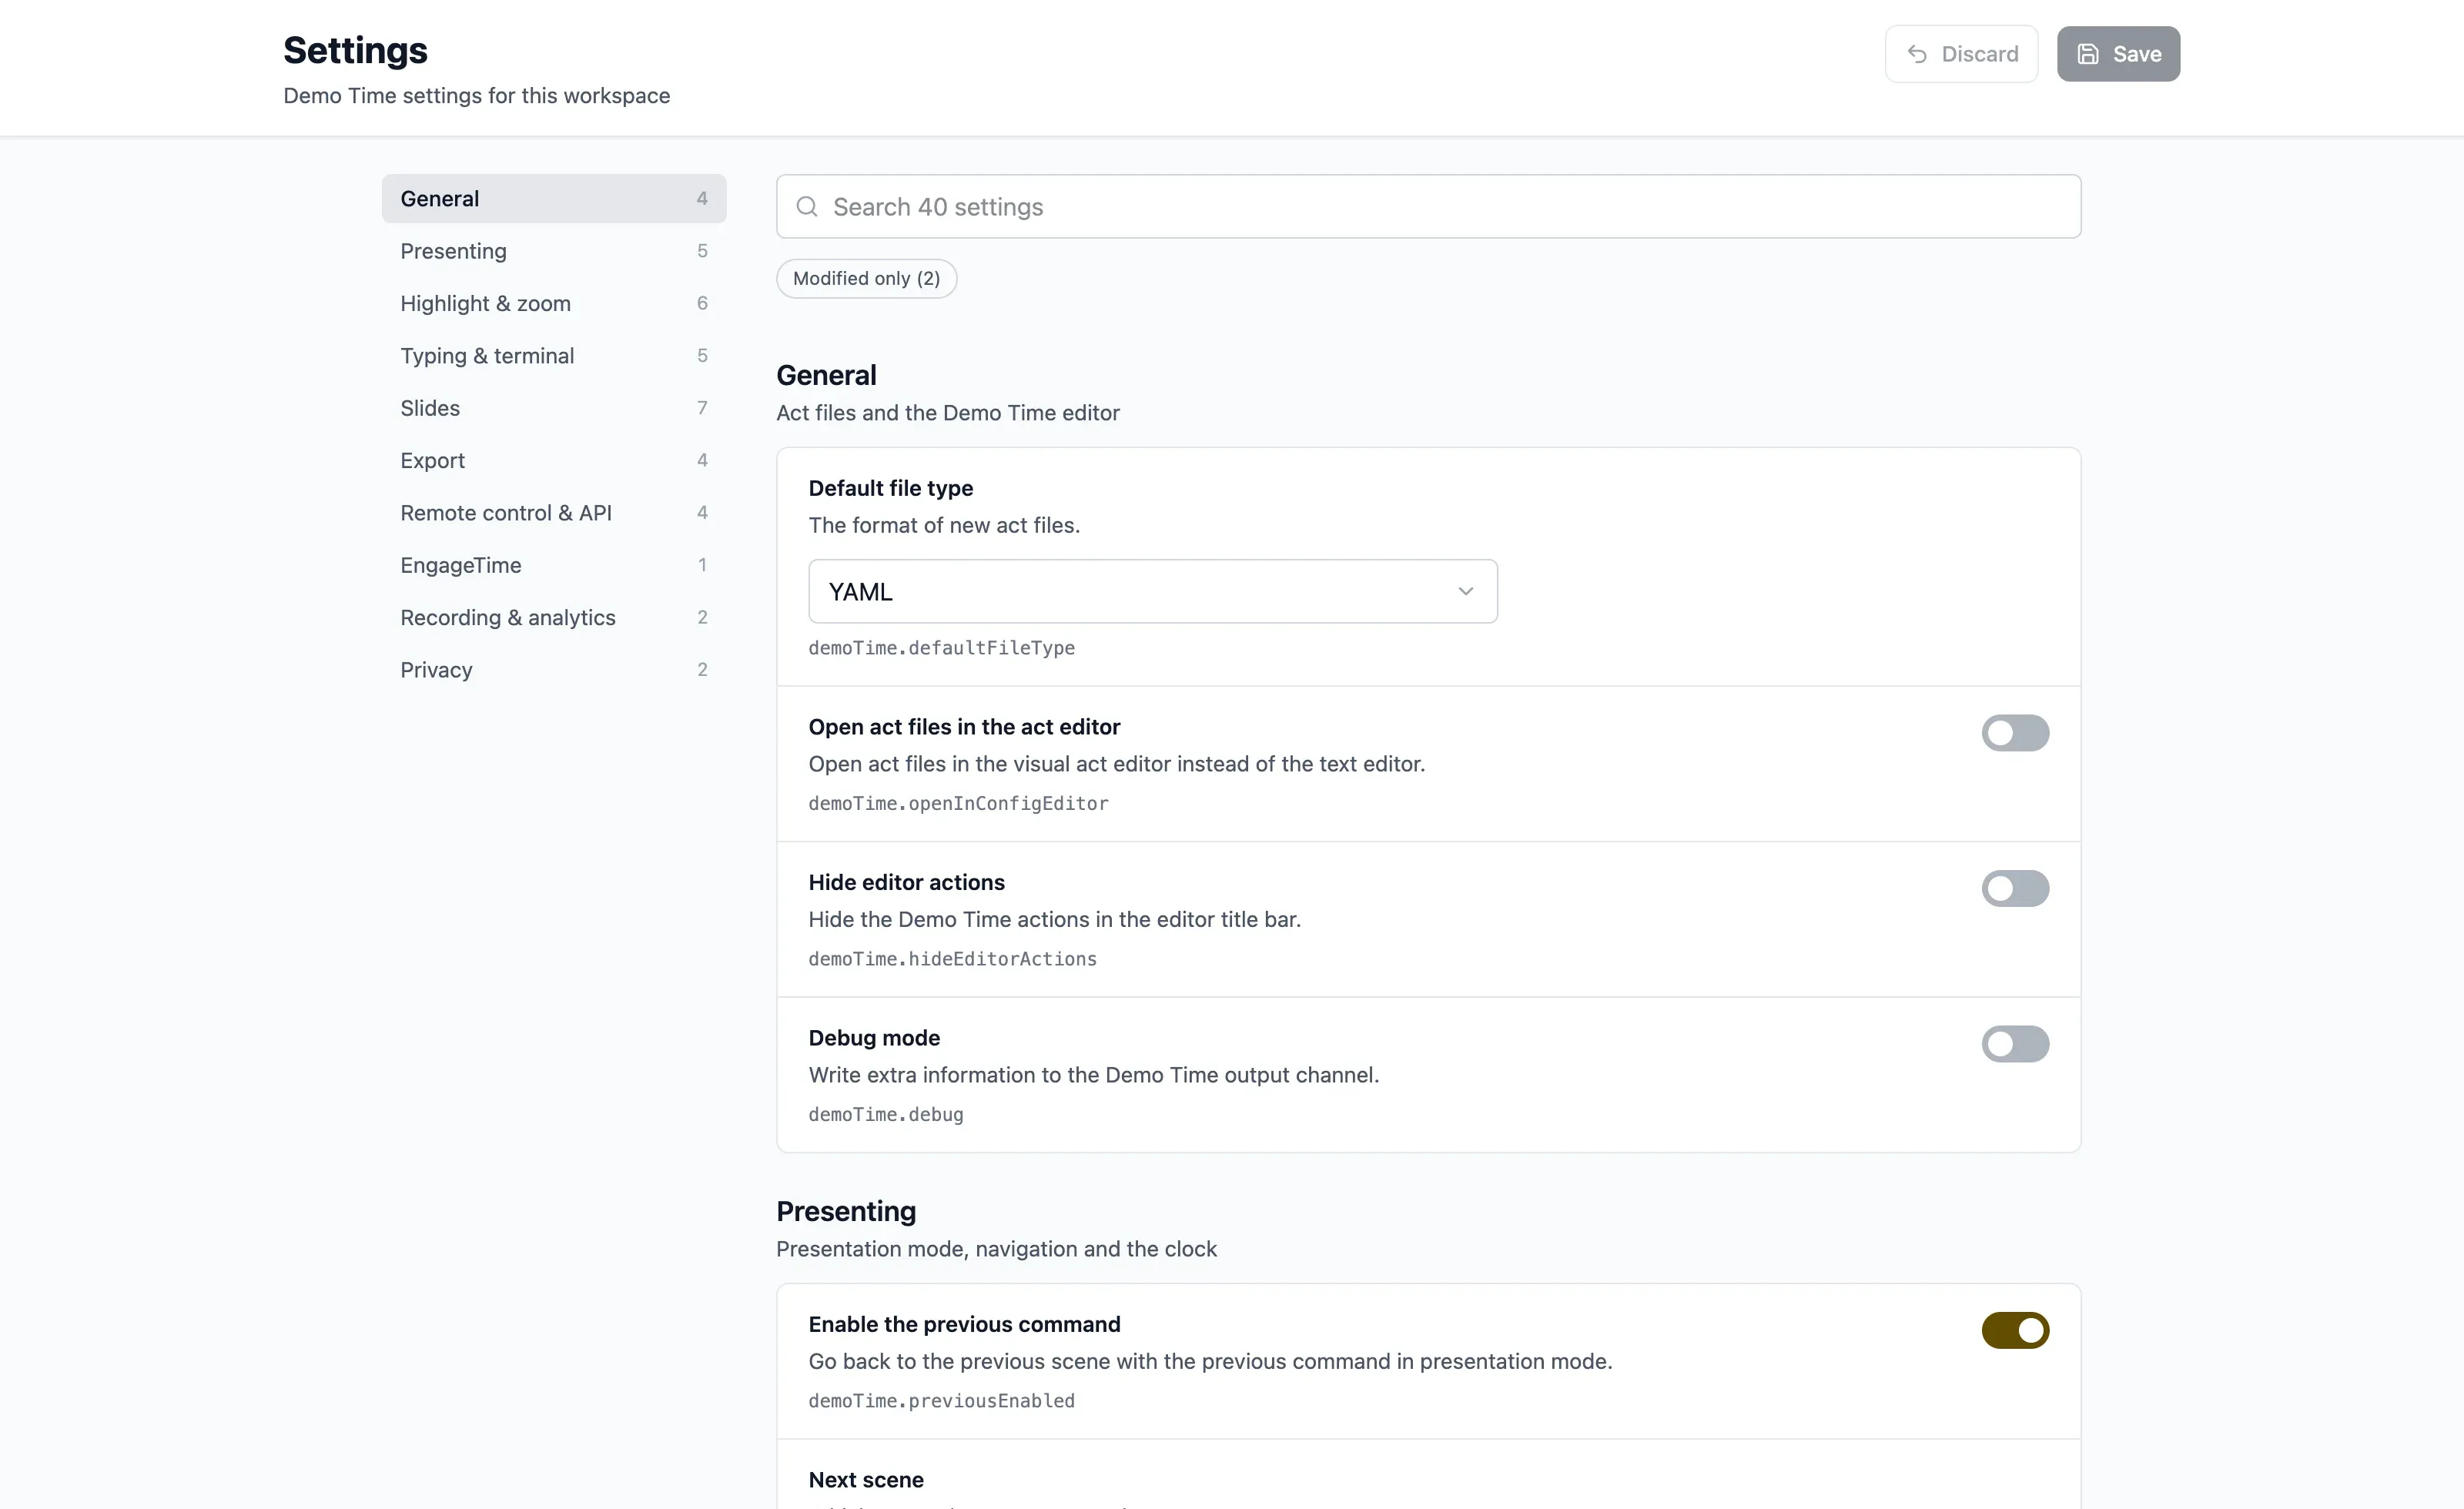The width and height of the screenshot is (2464, 1509).
Task: Click the chevron arrow in the YAML select
Action: [x=1465, y=591]
